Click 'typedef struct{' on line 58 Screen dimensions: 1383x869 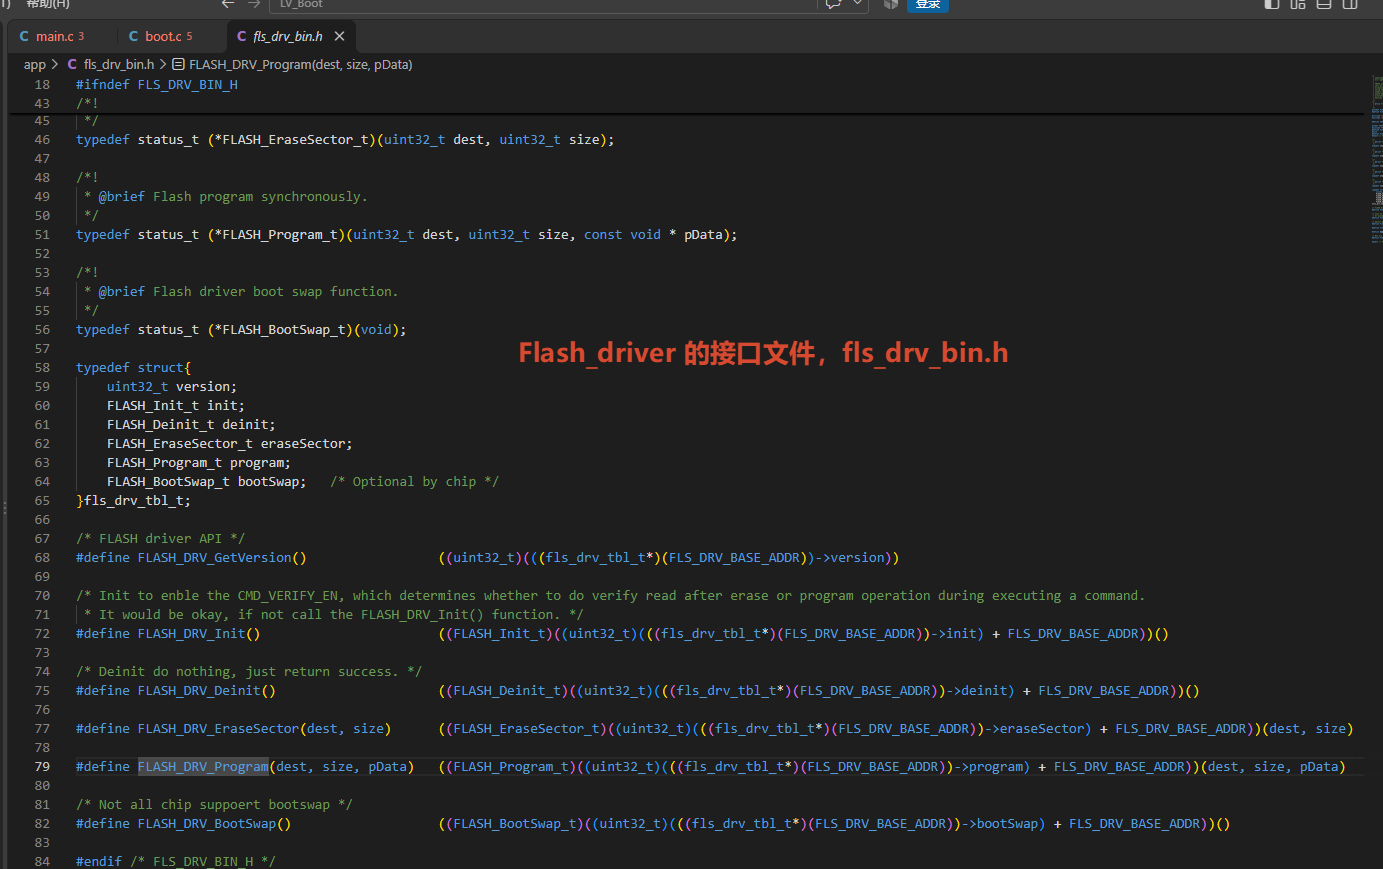tap(133, 368)
